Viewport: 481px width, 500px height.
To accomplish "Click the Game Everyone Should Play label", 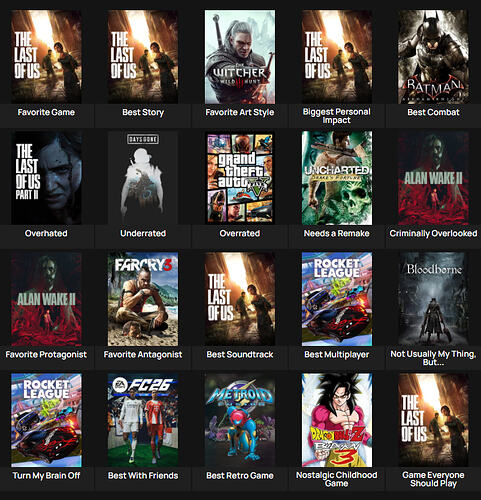I will point(433,479).
